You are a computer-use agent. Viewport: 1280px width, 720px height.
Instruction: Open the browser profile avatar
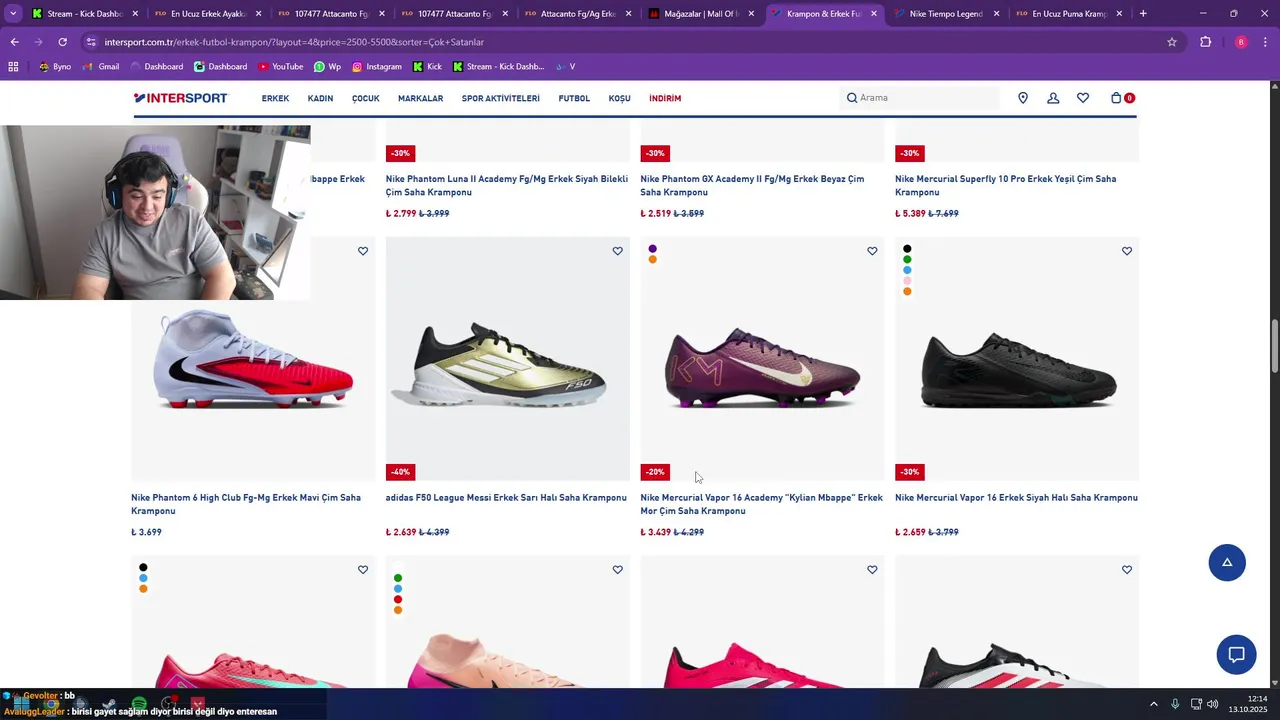pos(1241,42)
